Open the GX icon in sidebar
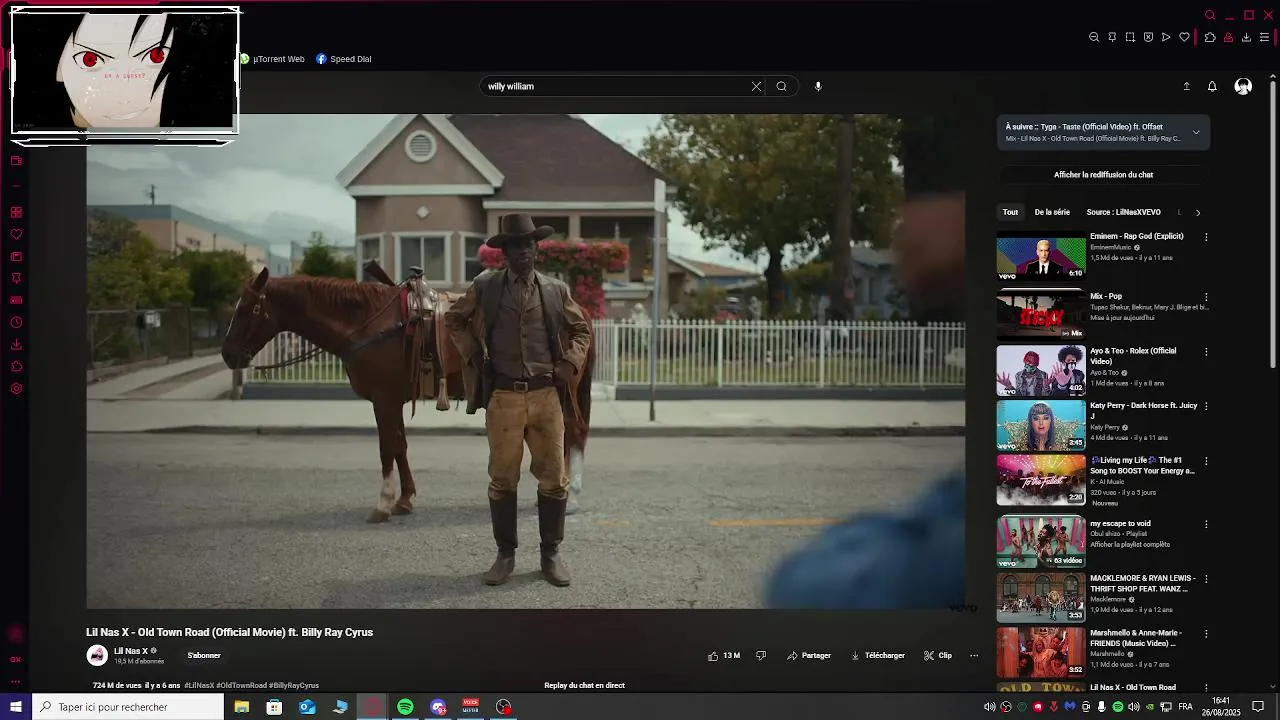Screen dimensions: 1280x720 pyautogui.click(x=16, y=659)
